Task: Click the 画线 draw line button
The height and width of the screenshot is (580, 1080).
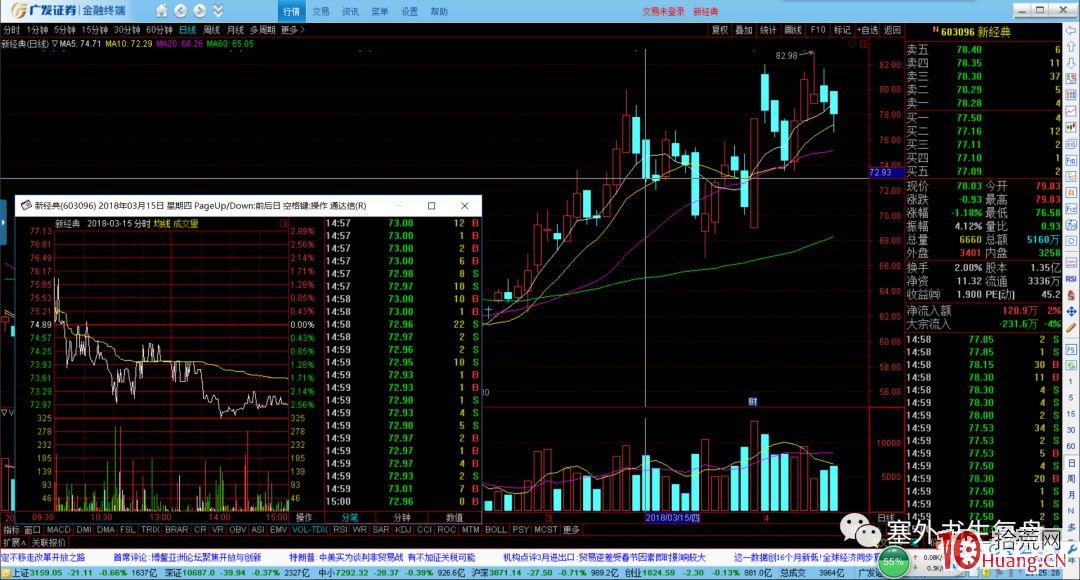Action: (x=793, y=30)
